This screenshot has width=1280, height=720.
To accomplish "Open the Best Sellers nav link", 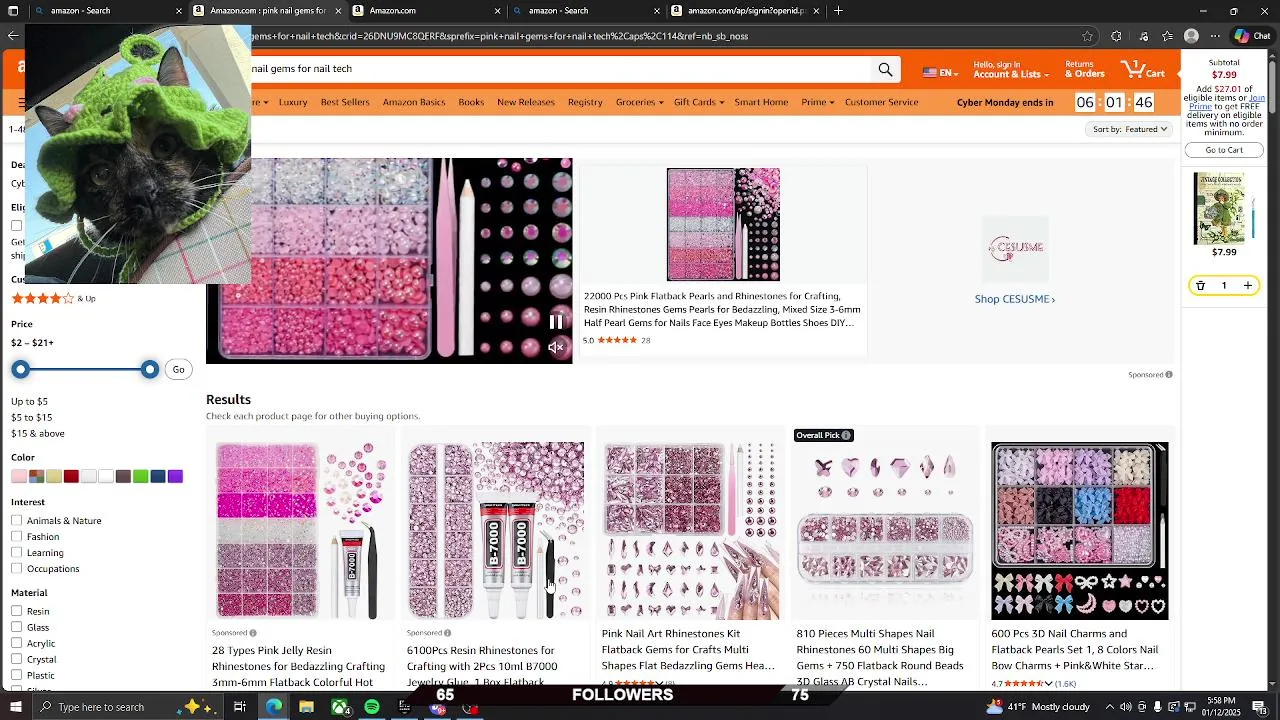I will coord(345,102).
